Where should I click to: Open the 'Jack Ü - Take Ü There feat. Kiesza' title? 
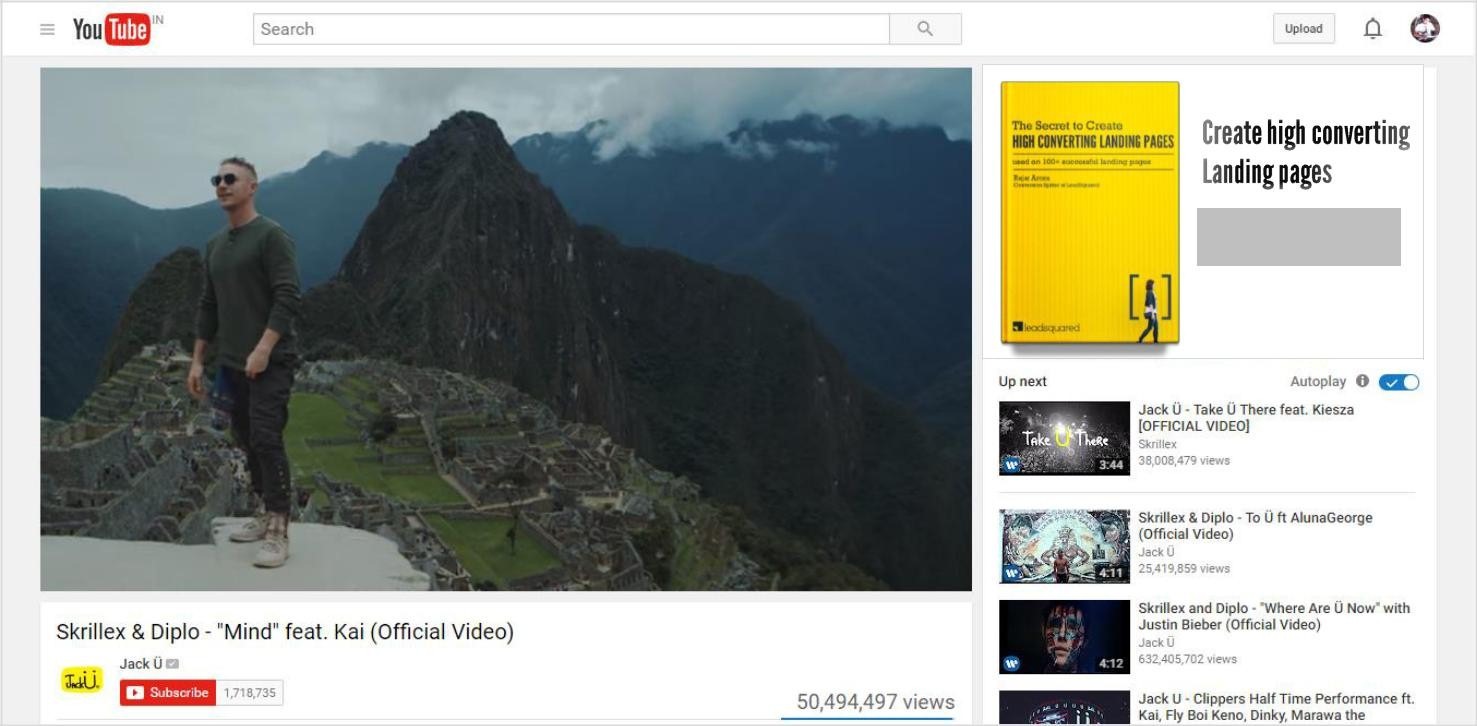point(1246,418)
